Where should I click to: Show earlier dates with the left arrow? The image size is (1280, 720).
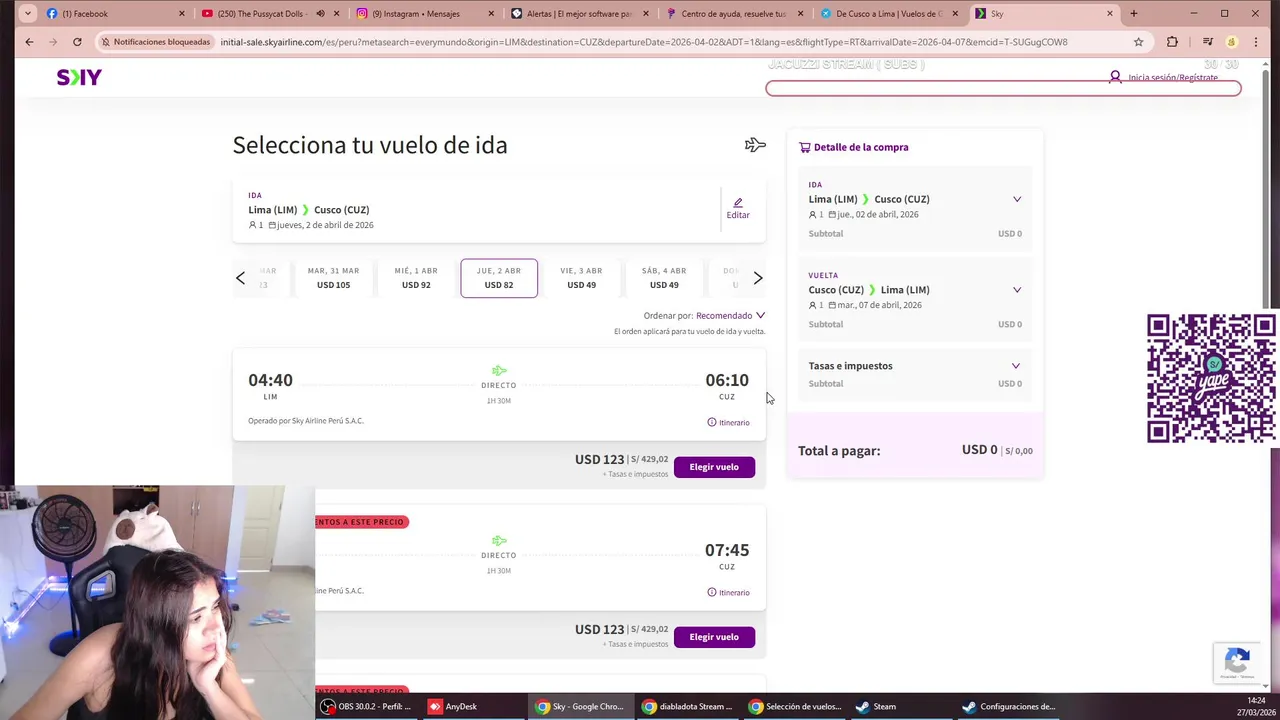tap(240, 278)
